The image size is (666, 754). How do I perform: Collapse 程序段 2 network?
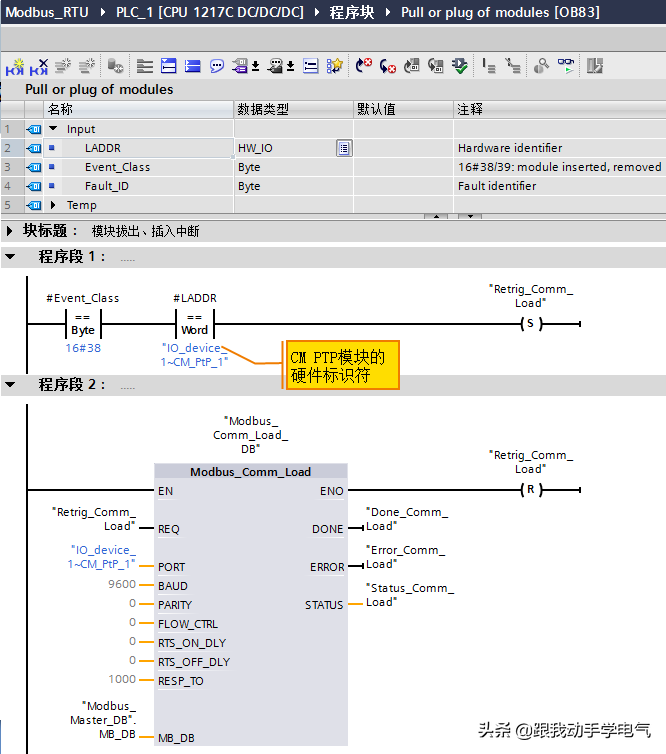(x=10, y=385)
